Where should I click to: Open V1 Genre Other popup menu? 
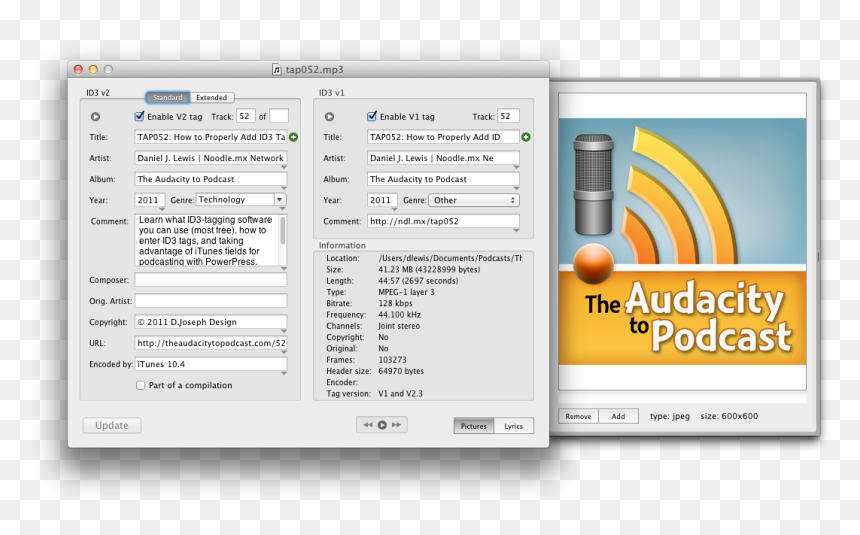point(474,200)
